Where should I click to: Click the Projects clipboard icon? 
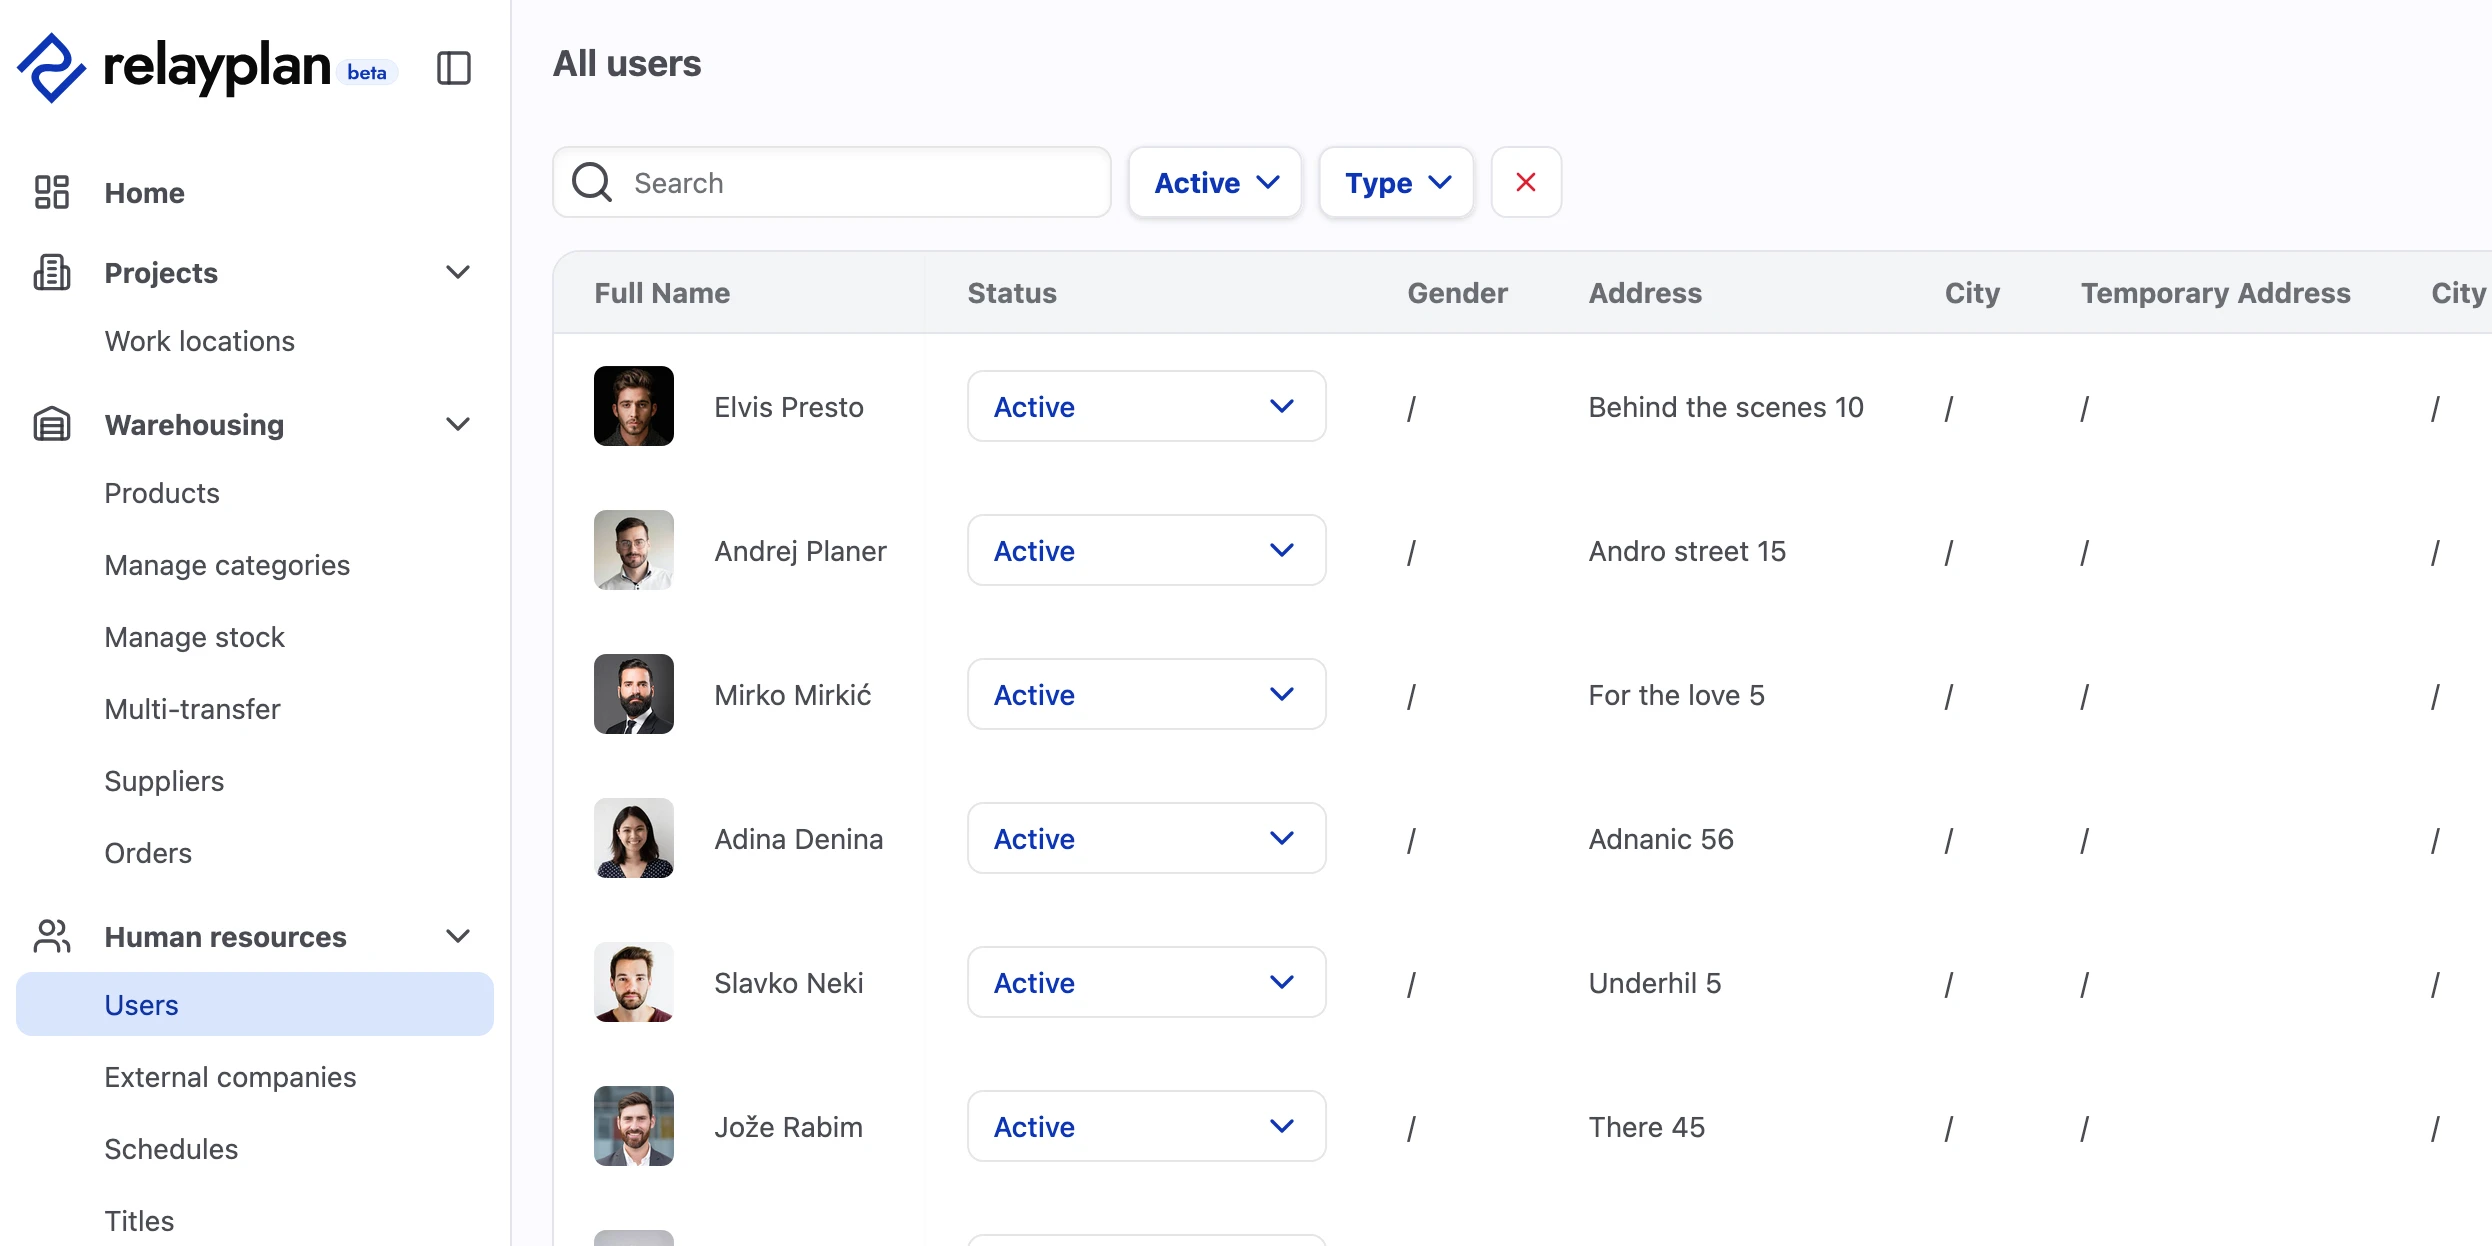(x=52, y=272)
